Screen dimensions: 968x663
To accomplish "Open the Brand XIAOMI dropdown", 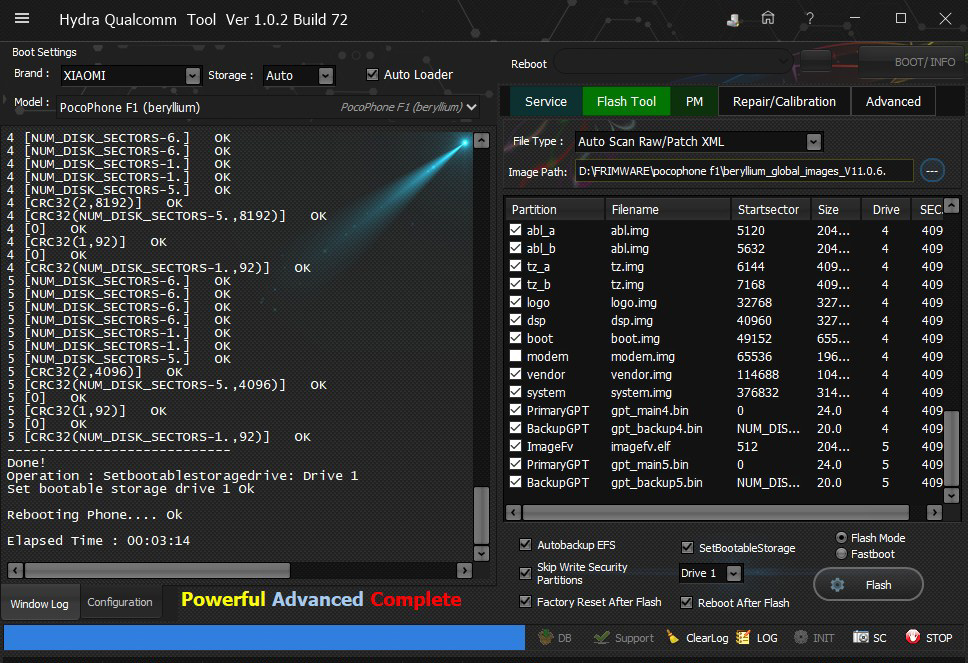I will [x=193, y=75].
